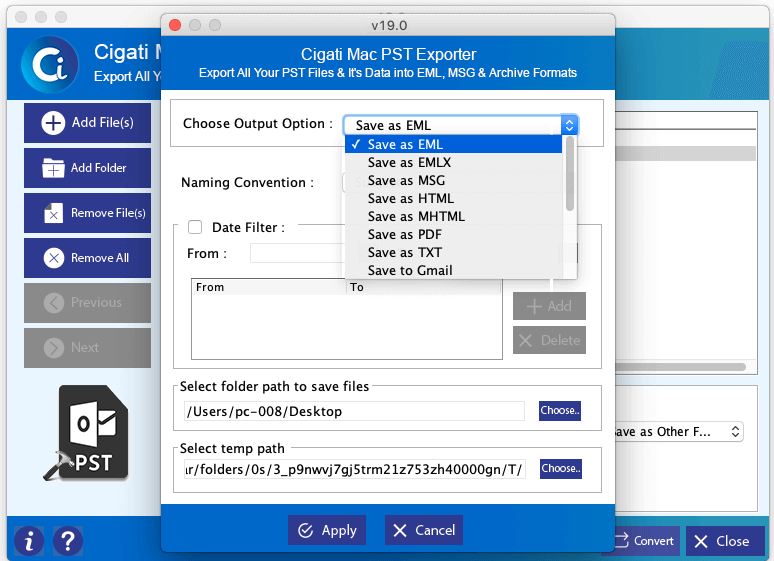Viewport: 774px width, 561px height.
Task: Click the To column header in table
Action: pyautogui.click(x=424, y=287)
